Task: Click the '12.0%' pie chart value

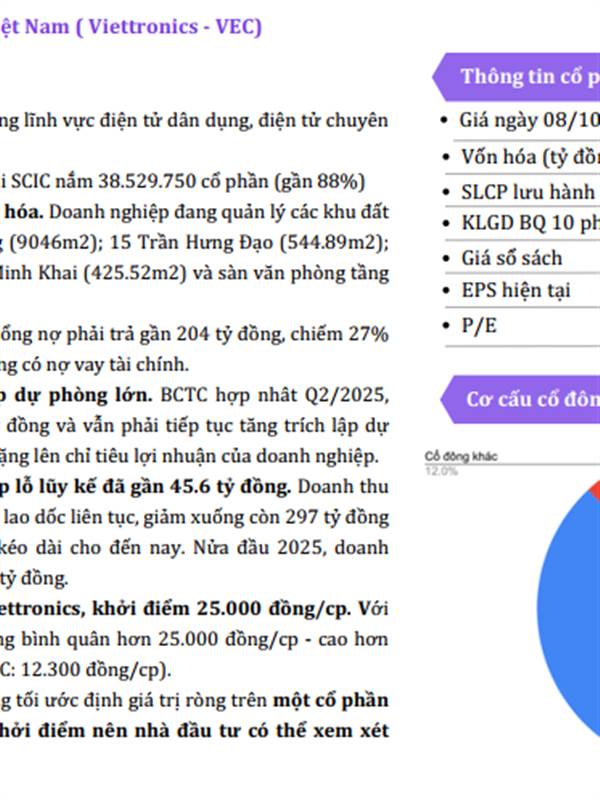Action: coord(441,470)
